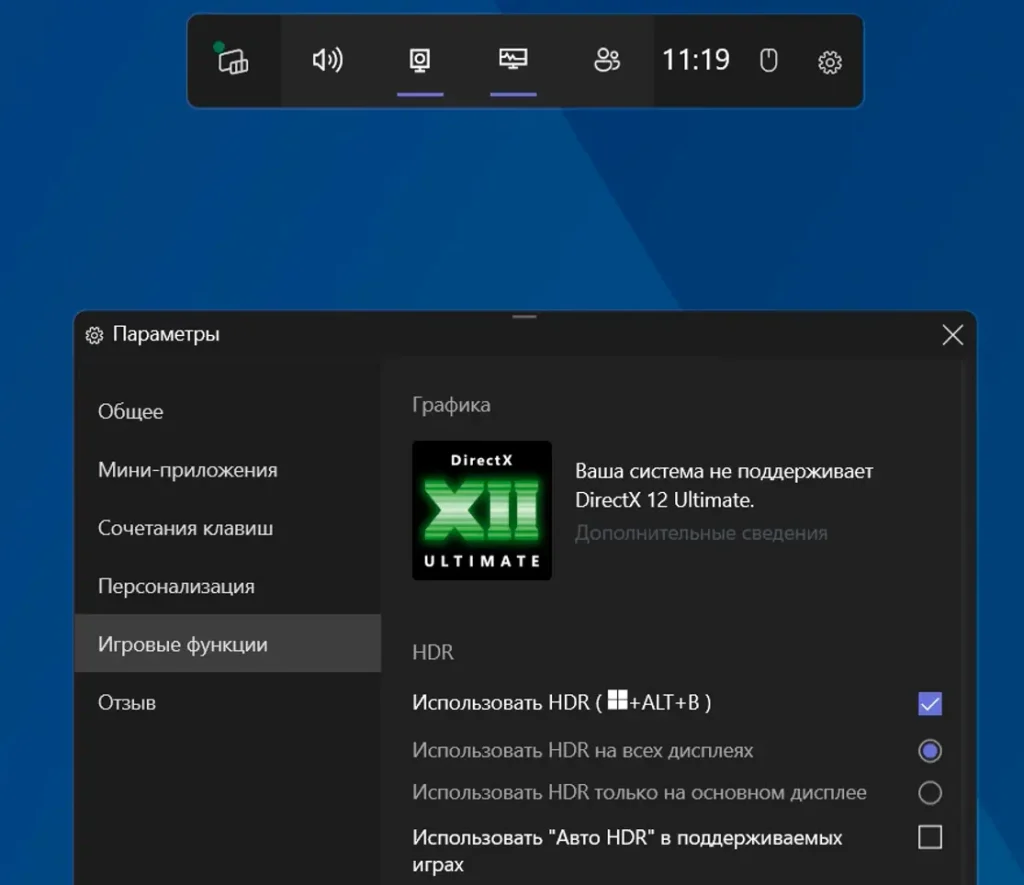1024x885 pixels.
Task: Click the mouse click-through icon
Action: tap(768, 61)
